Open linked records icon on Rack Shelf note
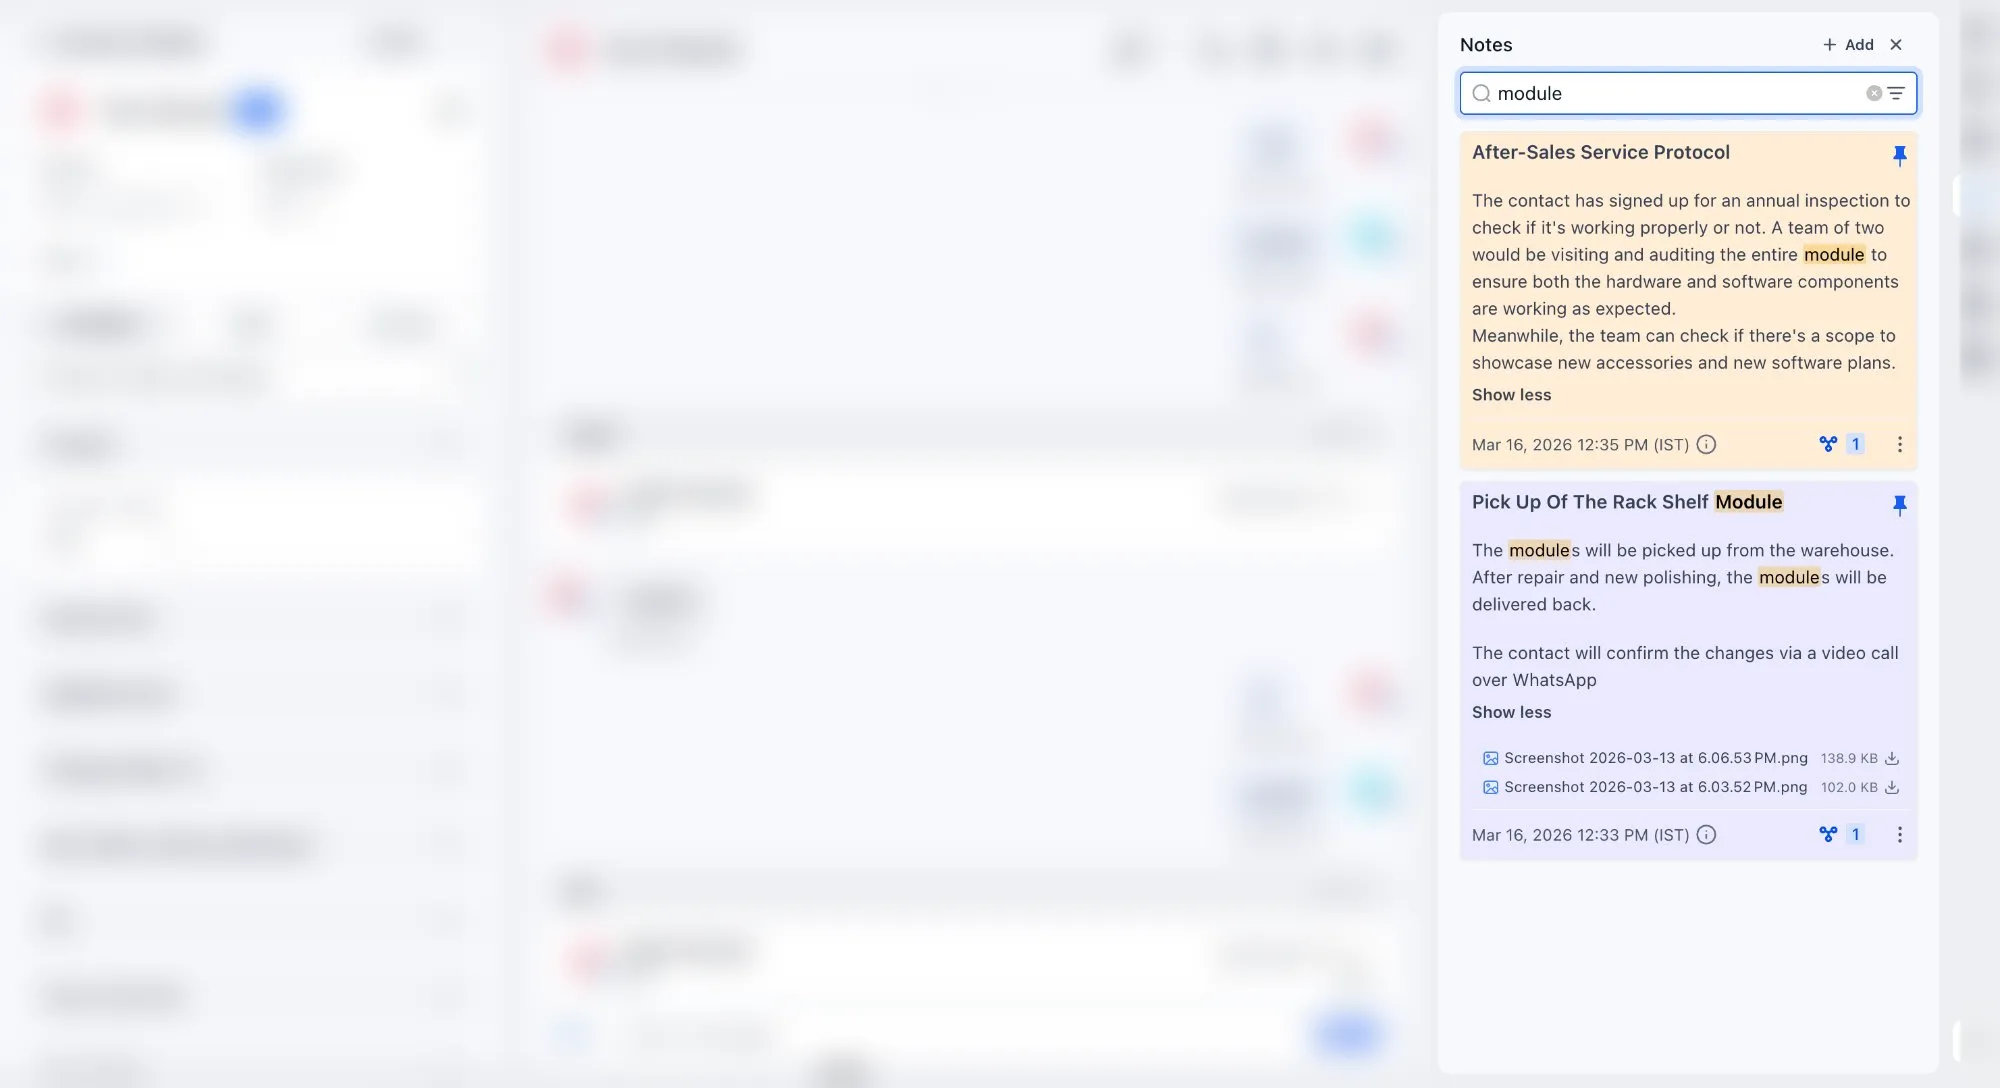The height and width of the screenshot is (1088, 2000). tap(1828, 834)
